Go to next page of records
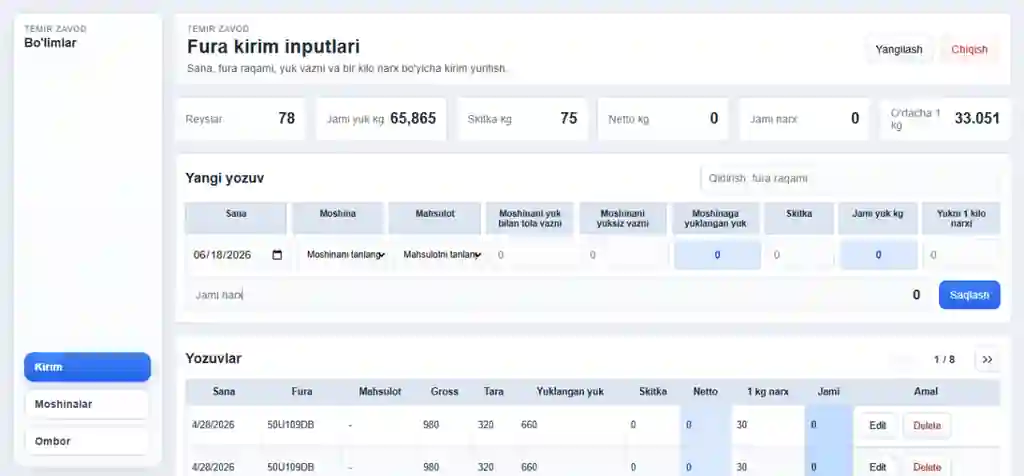This screenshot has height=476, width=1024. [987, 360]
